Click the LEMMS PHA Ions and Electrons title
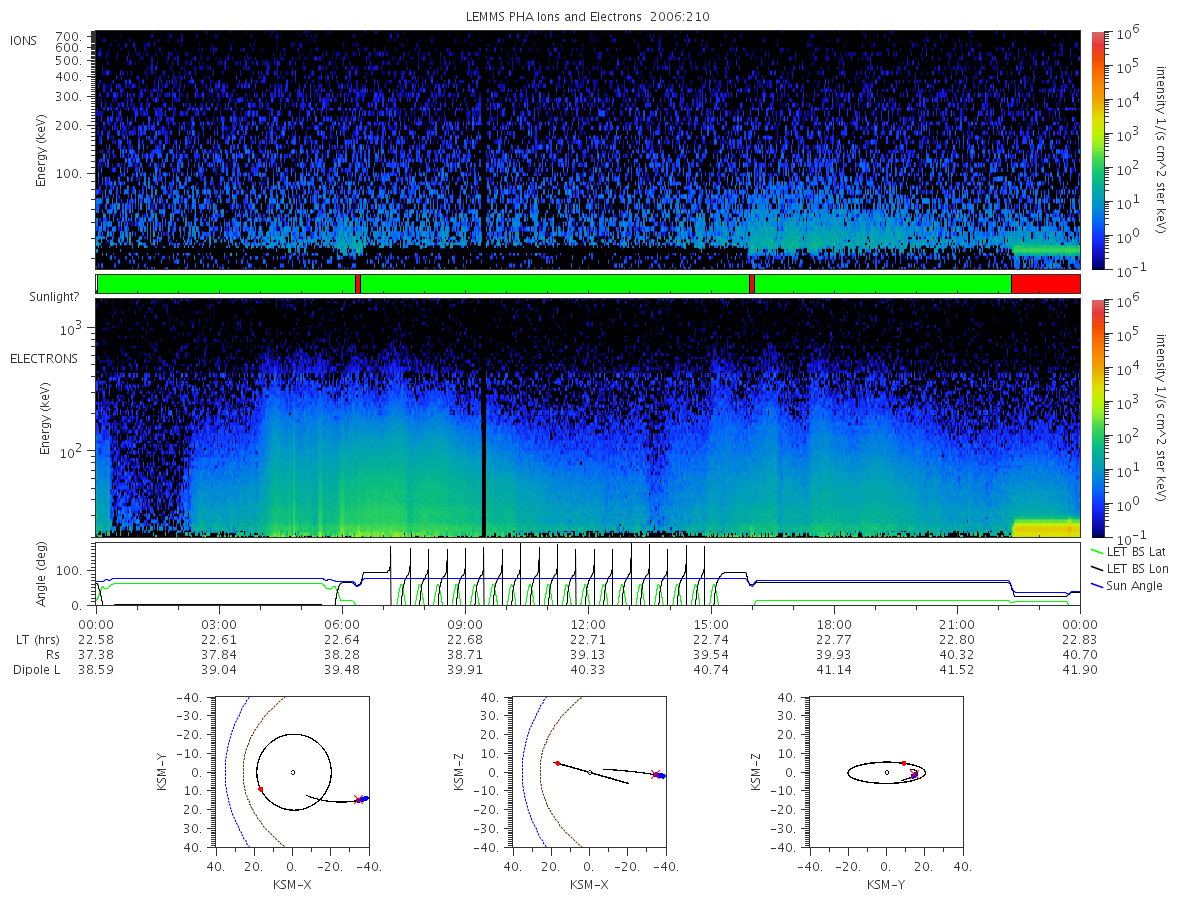Viewport: 1200px width, 900px height. [589, 17]
